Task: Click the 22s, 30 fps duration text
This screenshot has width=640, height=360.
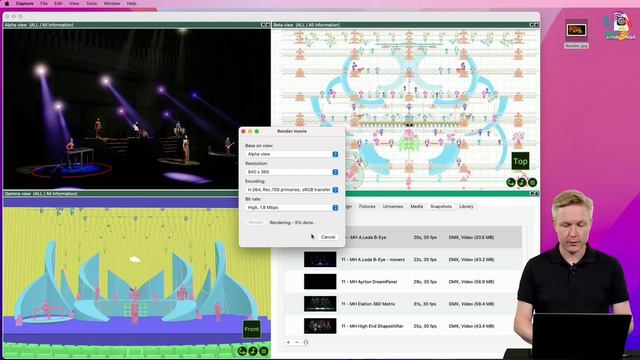Action: (x=425, y=260)
